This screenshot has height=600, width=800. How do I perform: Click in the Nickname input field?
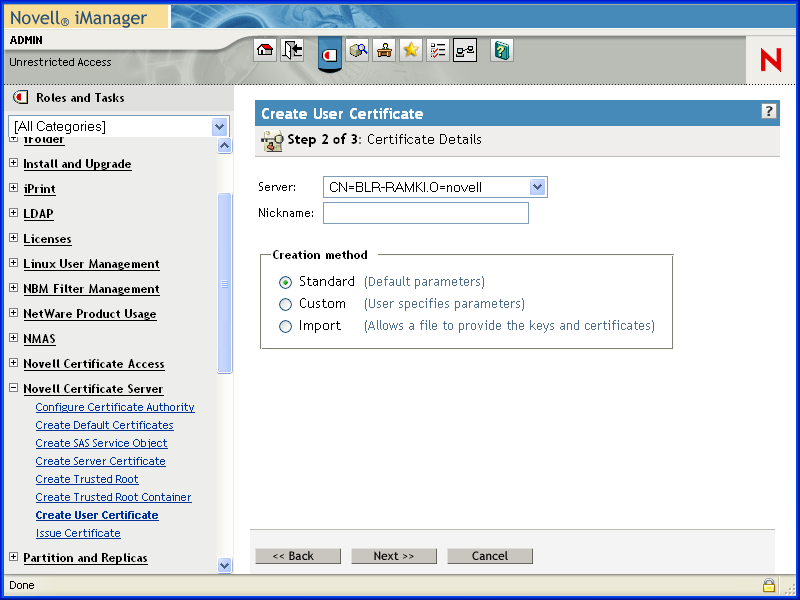coord(426,213)
